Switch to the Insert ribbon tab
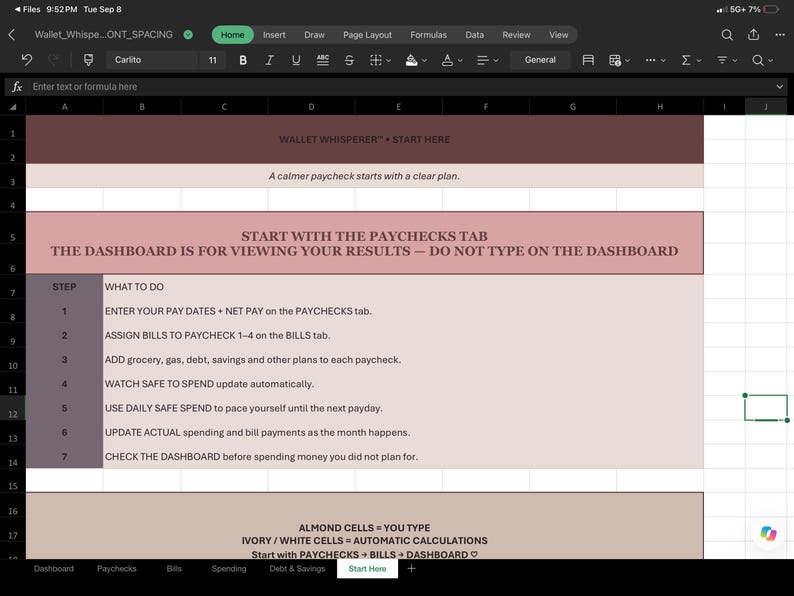Screen dimensions: 794x596 point(274,35)
